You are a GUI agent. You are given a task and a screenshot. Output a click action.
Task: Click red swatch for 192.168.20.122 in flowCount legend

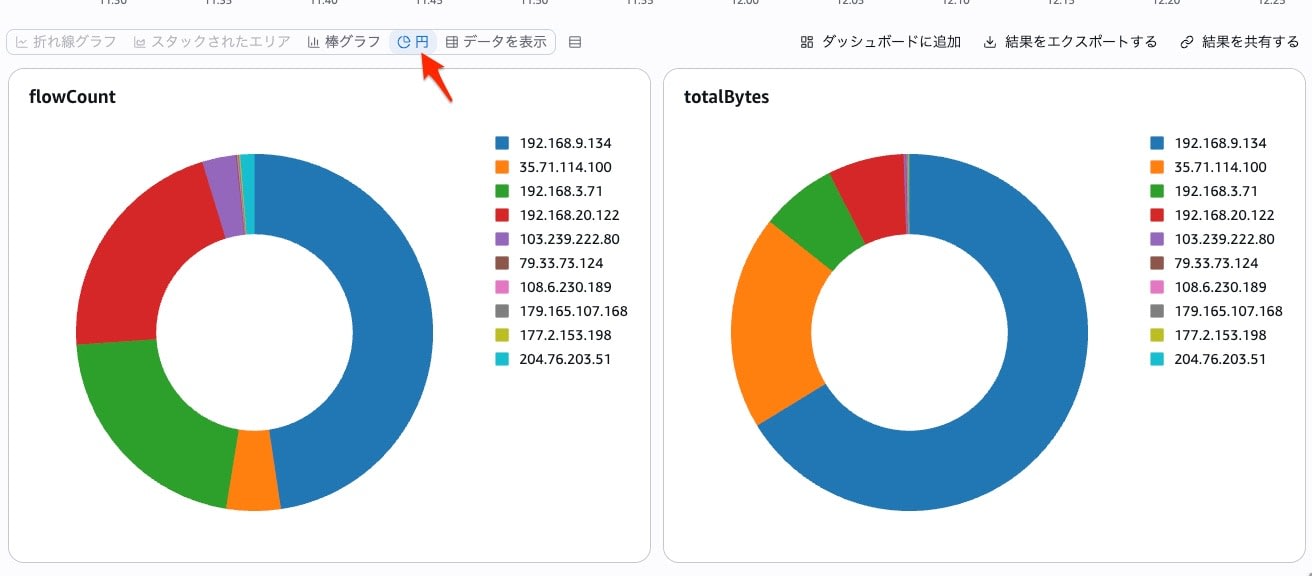pos(502,215)
